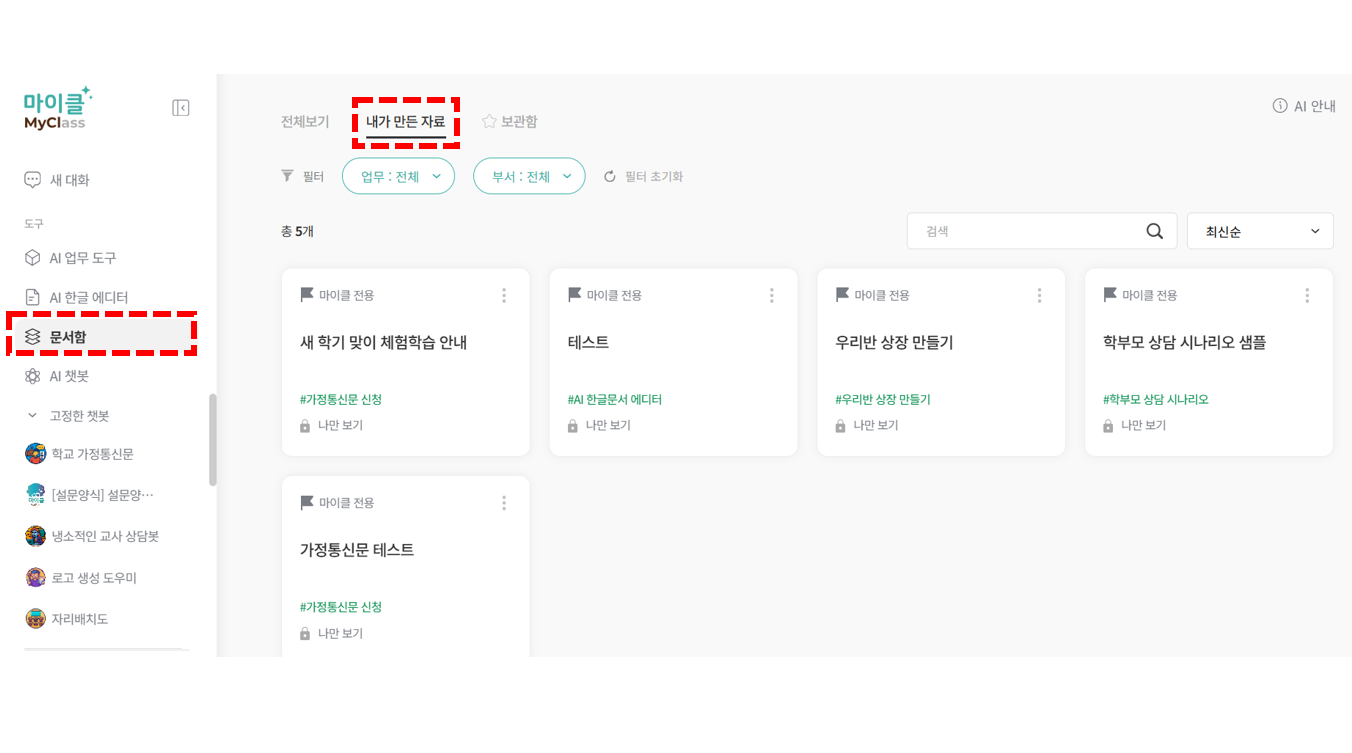
Task: Click the search magnifier icon
Action: tap(1155, 231)
